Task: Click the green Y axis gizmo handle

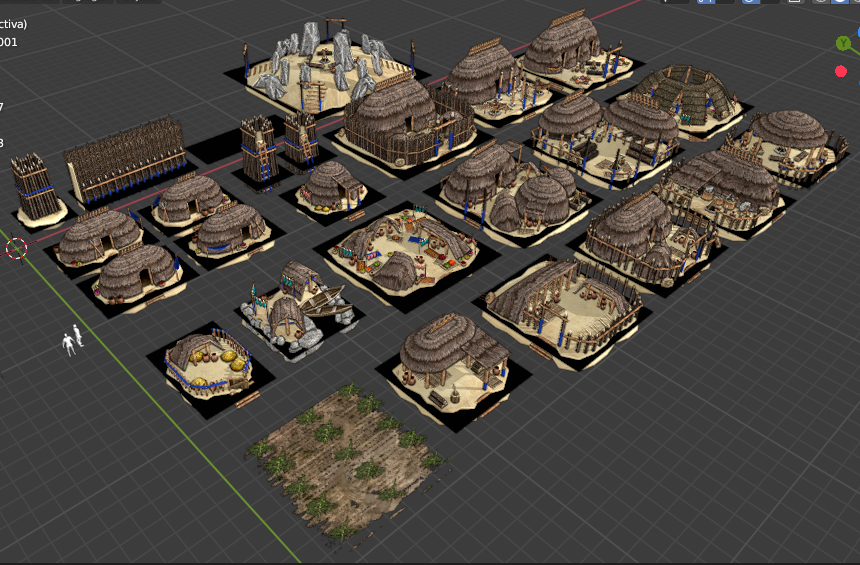Action: 843,43
